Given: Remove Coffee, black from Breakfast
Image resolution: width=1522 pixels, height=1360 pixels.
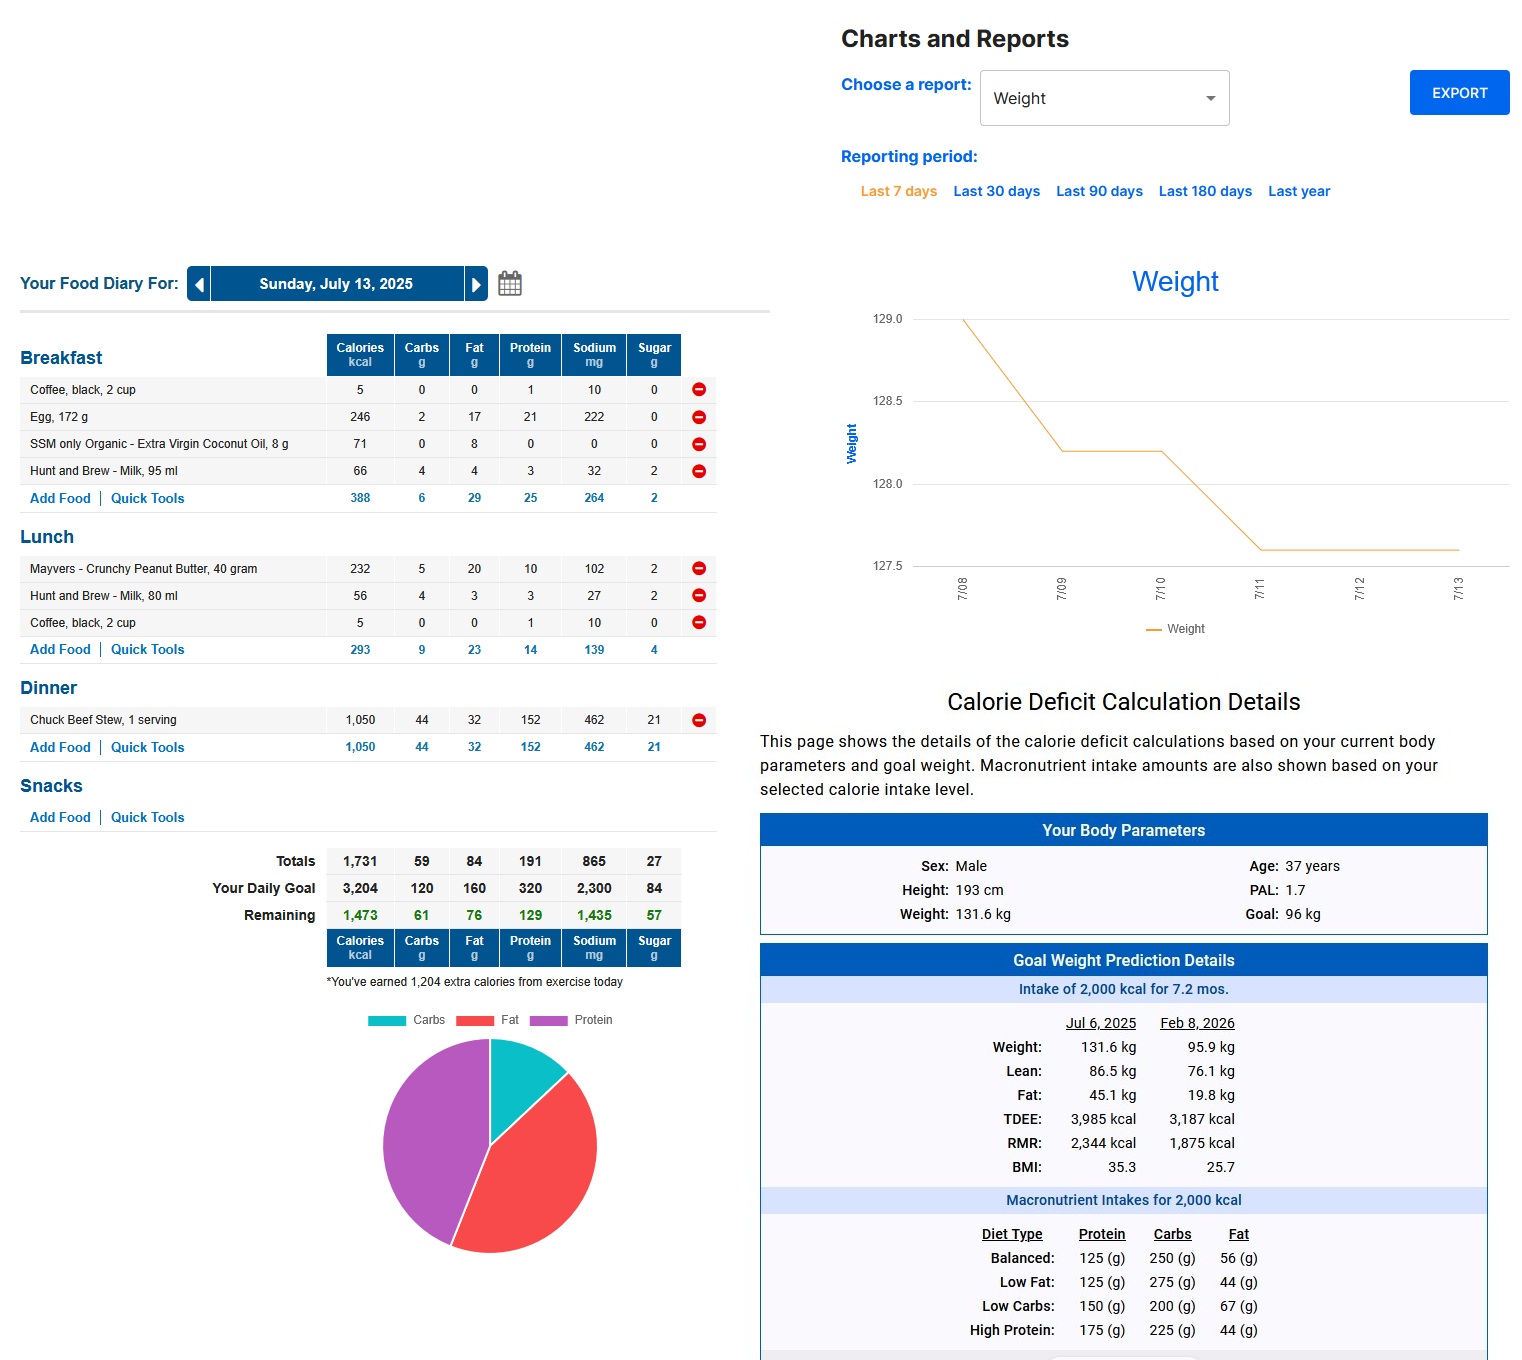Looking at the screenshot, I should pyautogui.click(x=699, y=389).
